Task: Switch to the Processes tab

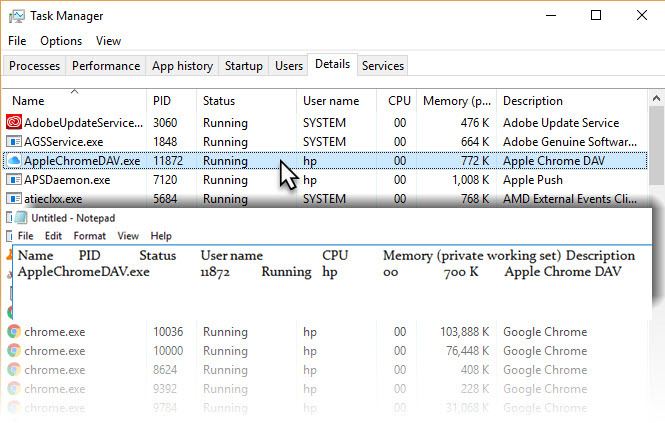Action: [34, 66]
